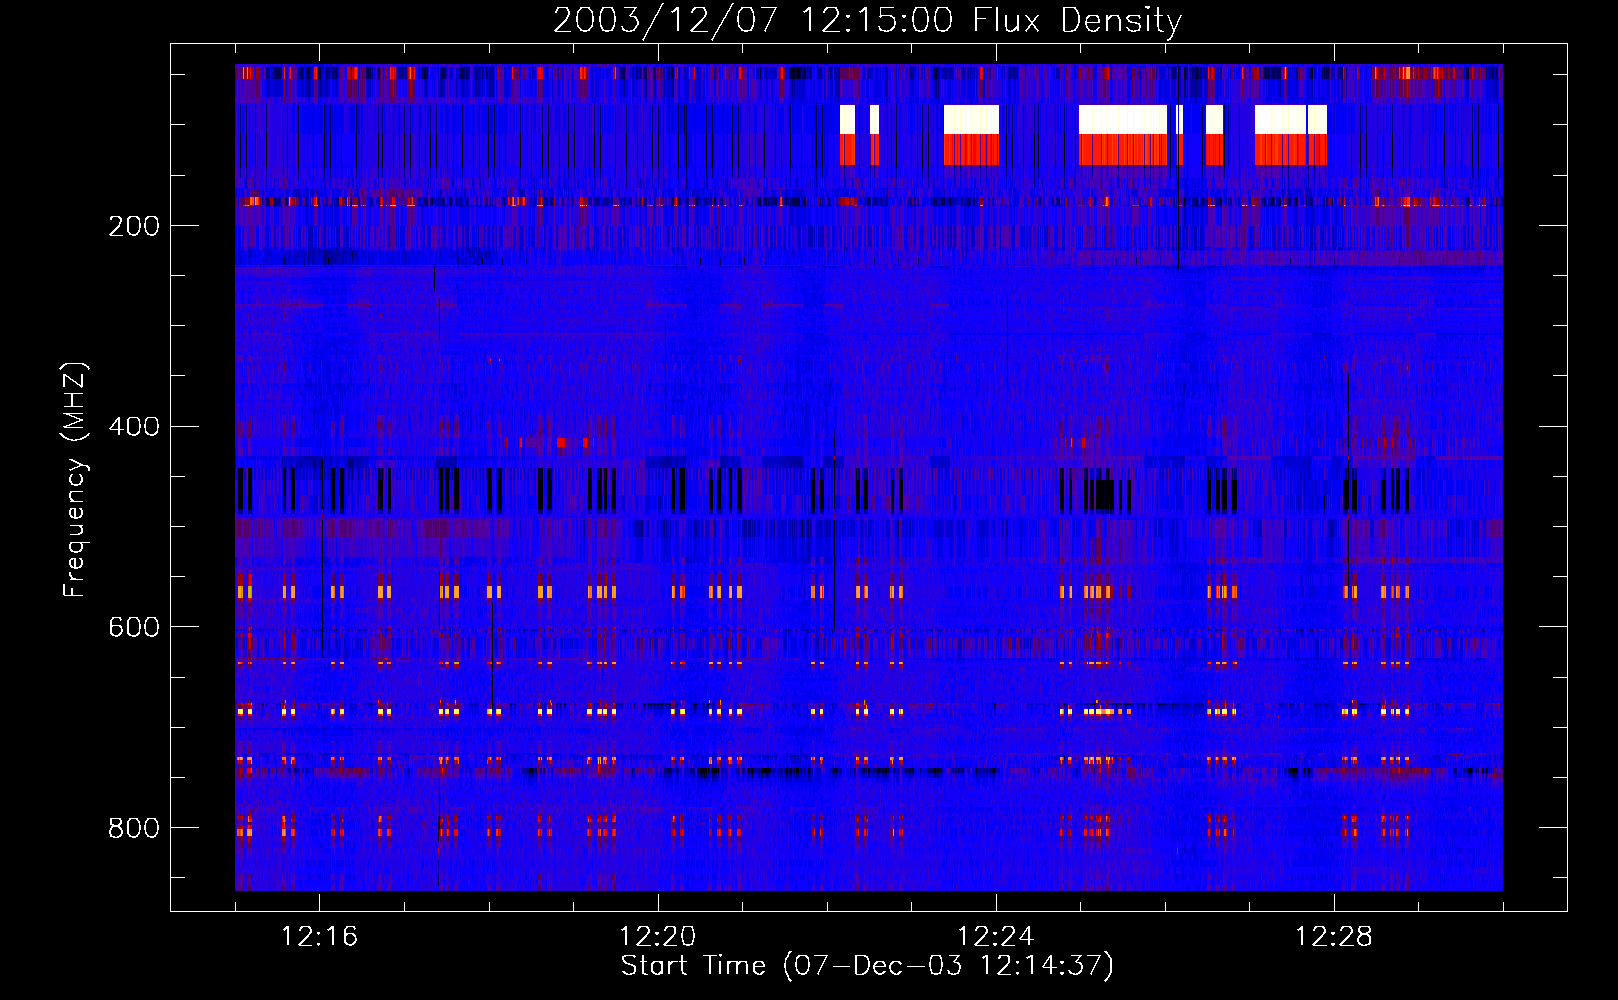Viewport: 1618px width, 1000px height.
Task: Click the 600 frequency tick label
Action: point(134,627)
